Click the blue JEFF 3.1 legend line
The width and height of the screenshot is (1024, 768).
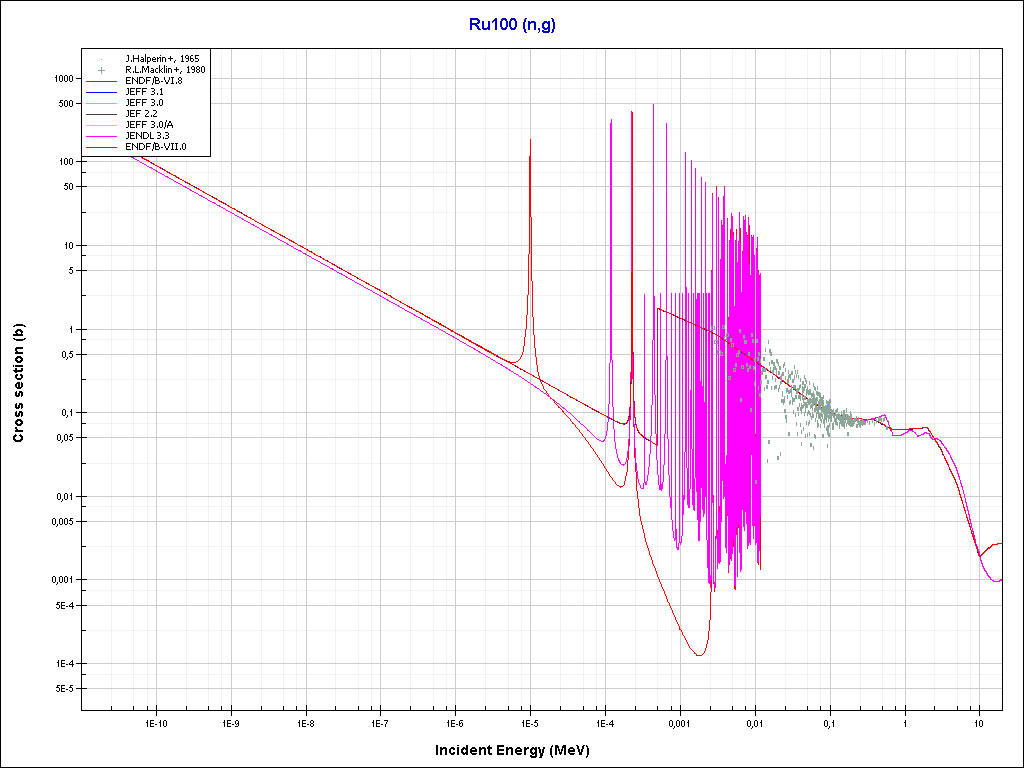[x=102, y=92]
